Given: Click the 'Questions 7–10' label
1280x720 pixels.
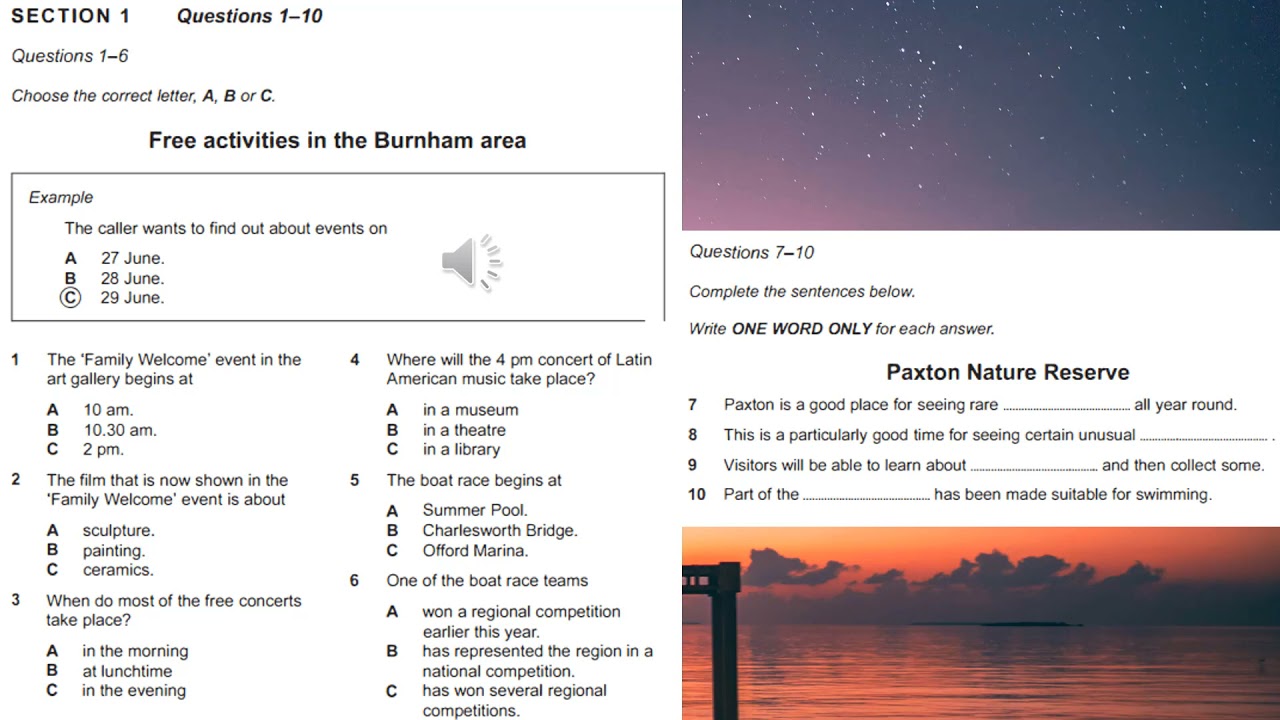Looking at the screenshot, I should (752, 253).
